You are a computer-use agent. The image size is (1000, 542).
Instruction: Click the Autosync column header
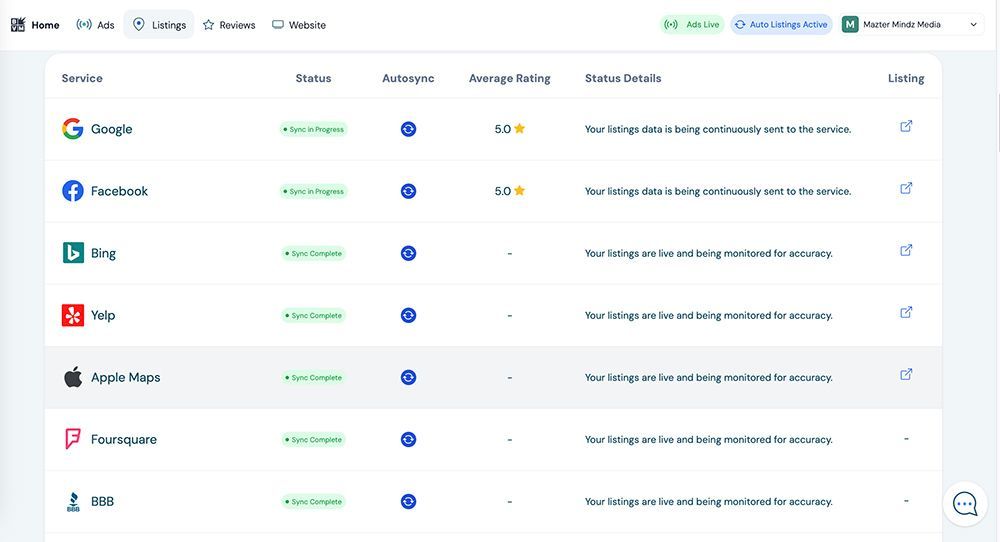[x=408, y=78]
